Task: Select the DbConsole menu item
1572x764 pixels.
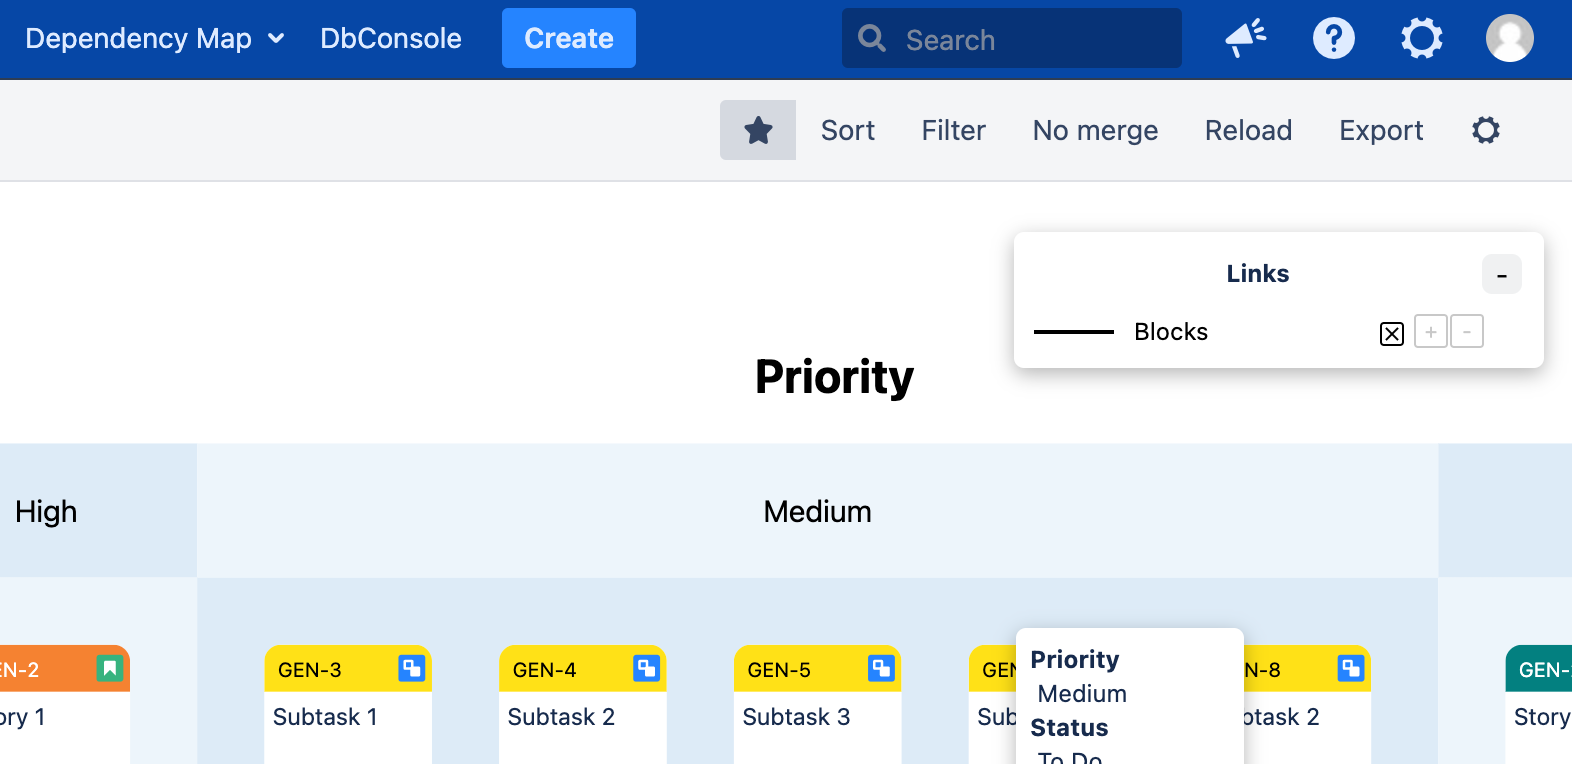Action: coord(391,39)
